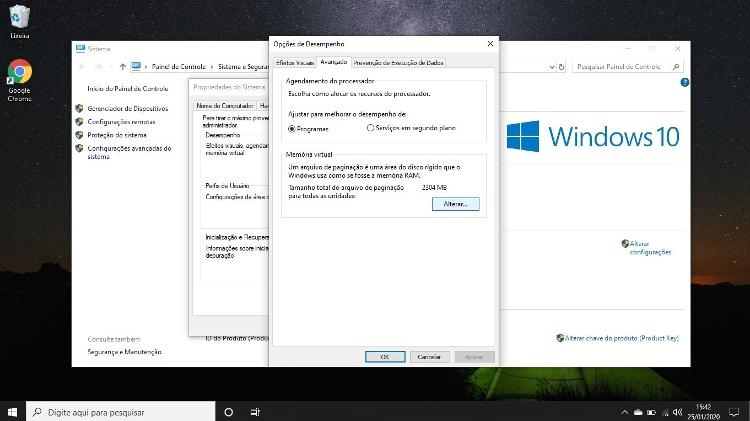
Task: Confirm with the OK button
Action: (385, 357)
